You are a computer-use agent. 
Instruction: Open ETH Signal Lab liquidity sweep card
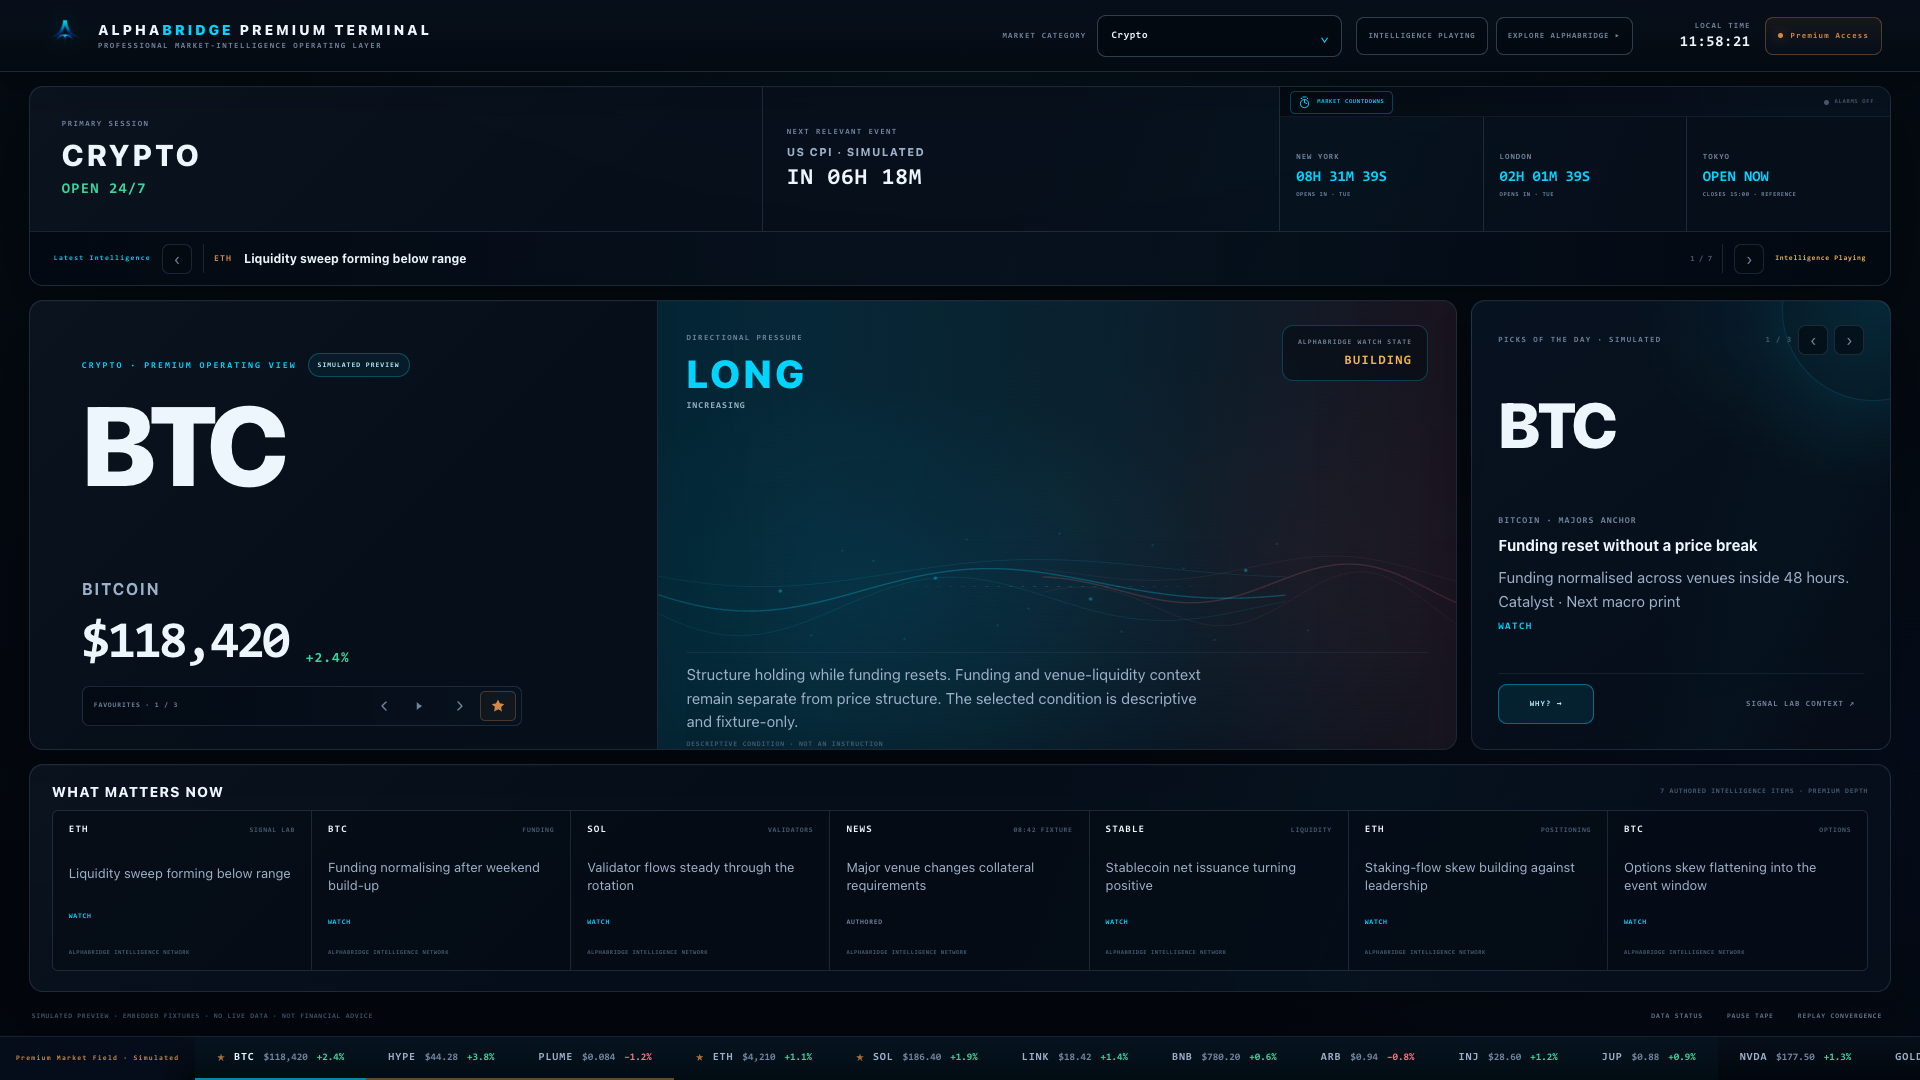181,890
